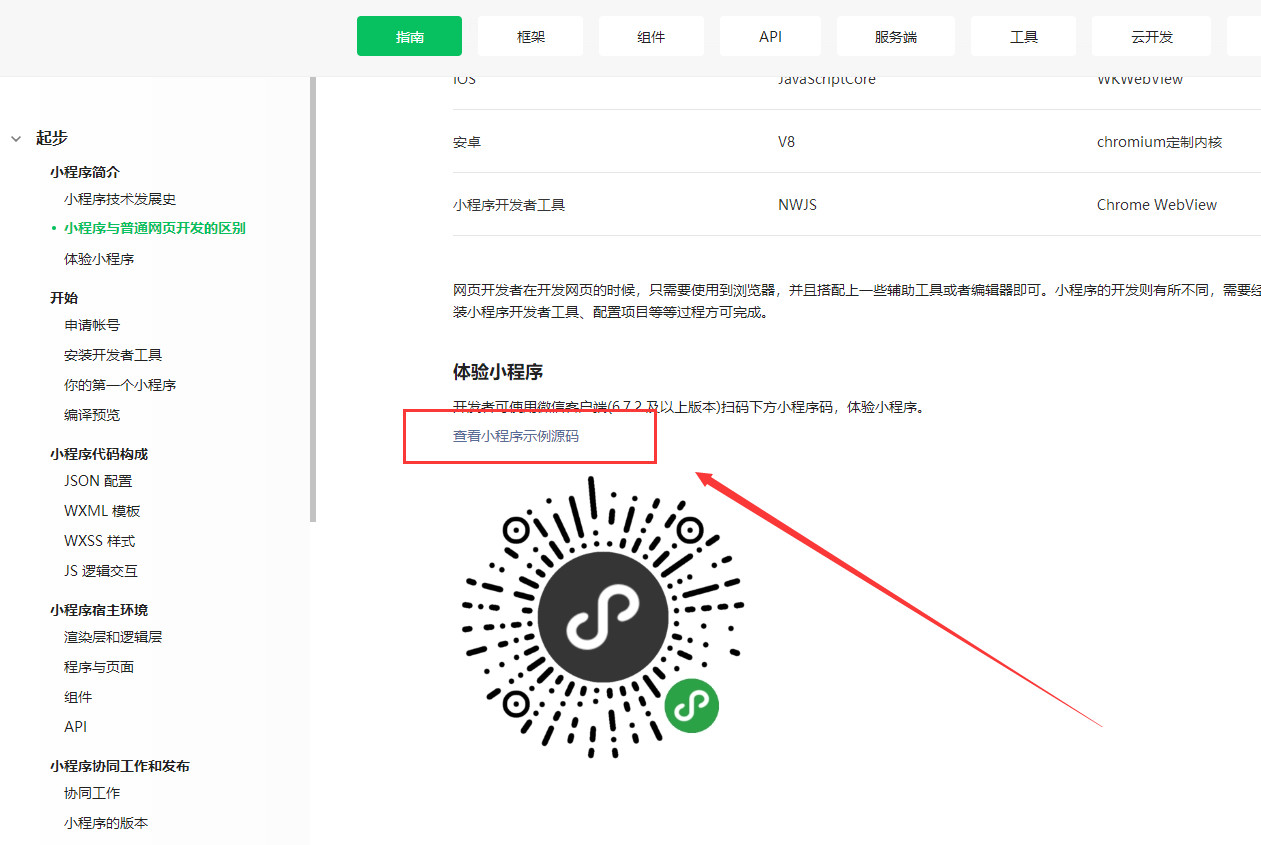
Task: Open 程序与页面 page
Action: [x=99, y=667]
